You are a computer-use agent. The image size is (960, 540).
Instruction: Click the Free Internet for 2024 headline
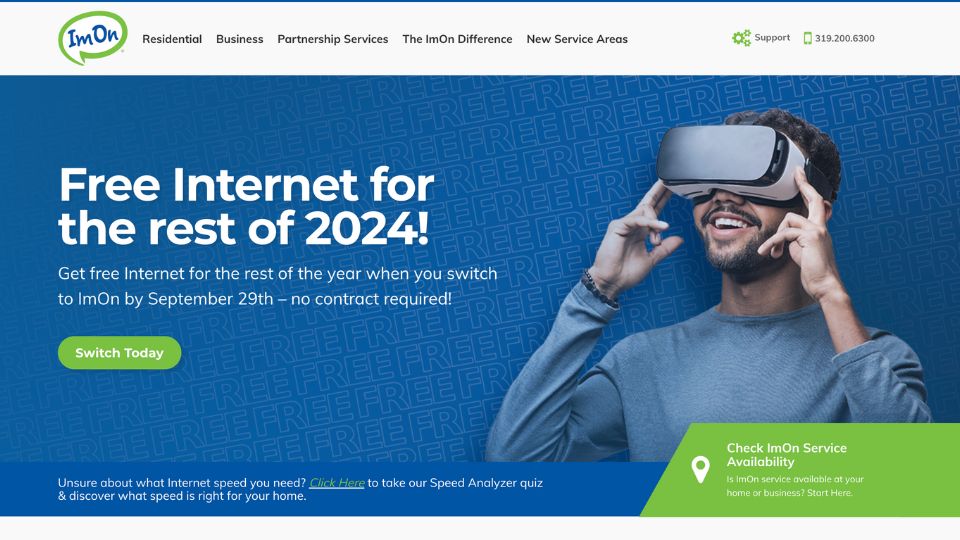point(246,206)
